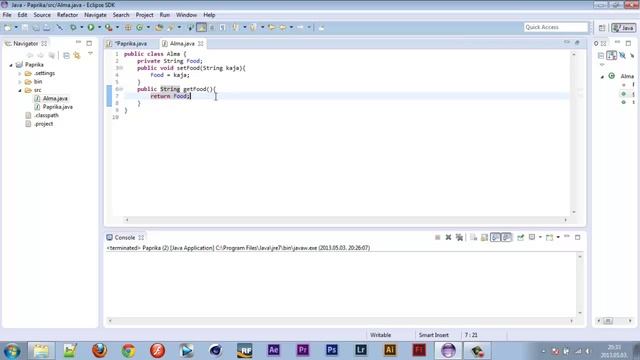Toggle Link with Editor in Navigator

(77, 55)
